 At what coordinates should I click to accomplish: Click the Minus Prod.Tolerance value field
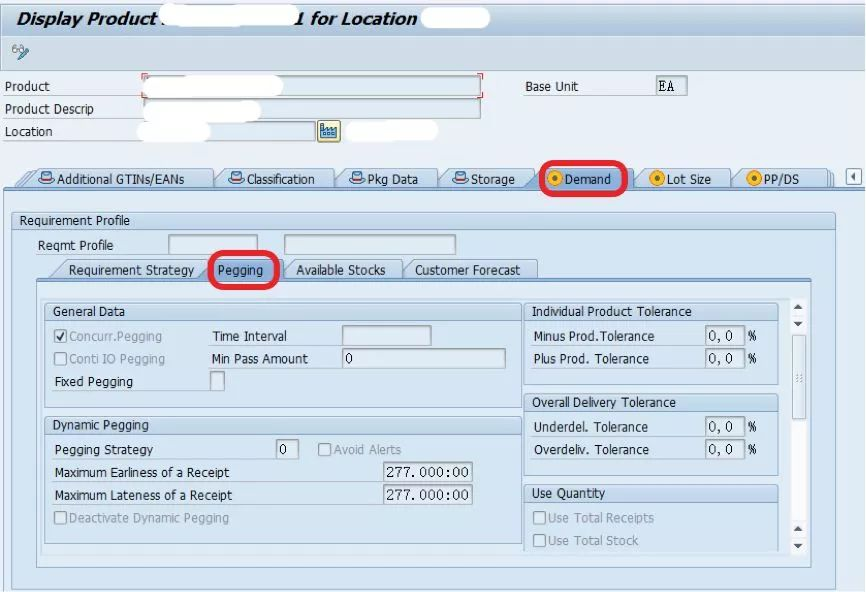click(x=725, y=336)
